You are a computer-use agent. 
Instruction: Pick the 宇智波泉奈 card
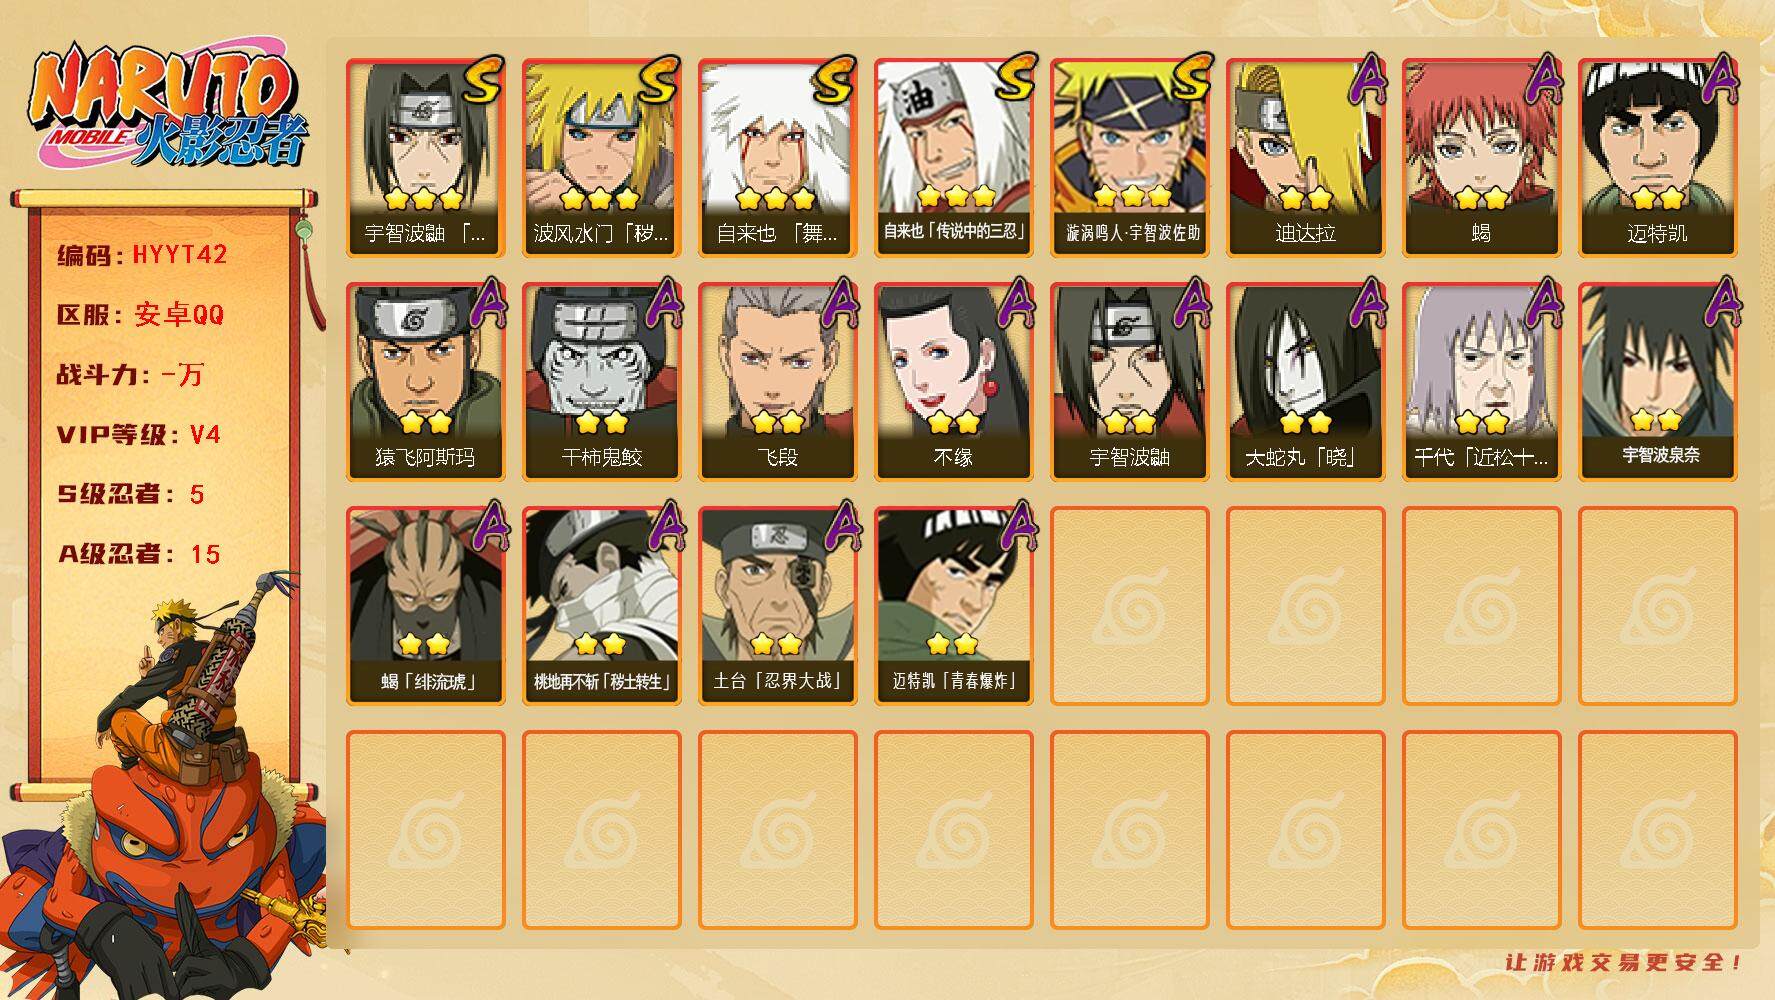1657,382
